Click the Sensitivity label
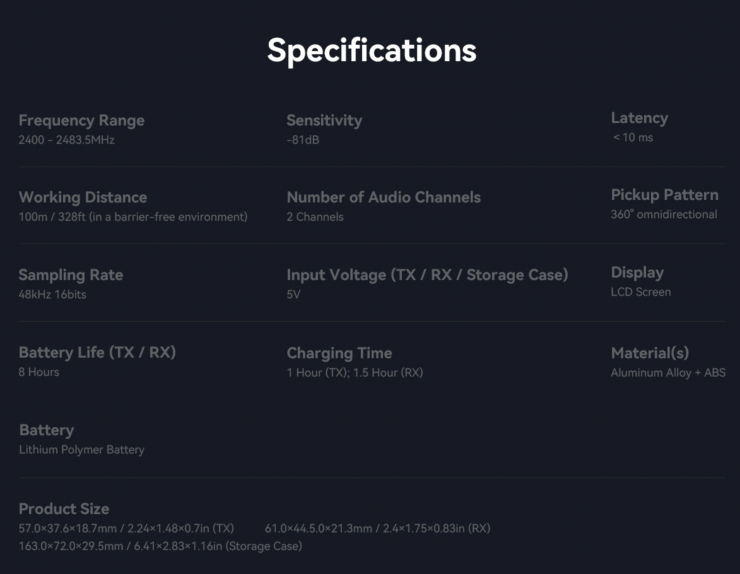This screenshot has width=740, height=574. coord(324,120)
